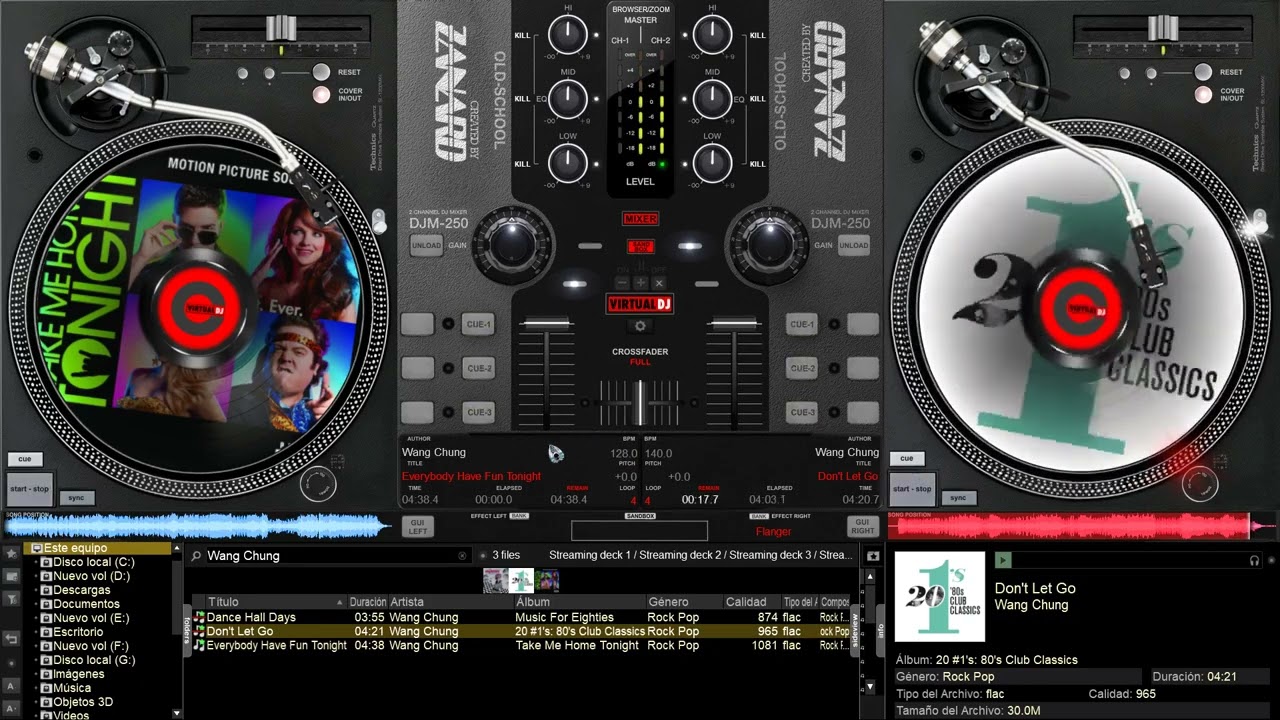Kill the LOW band on right channel

click(758, 163)
